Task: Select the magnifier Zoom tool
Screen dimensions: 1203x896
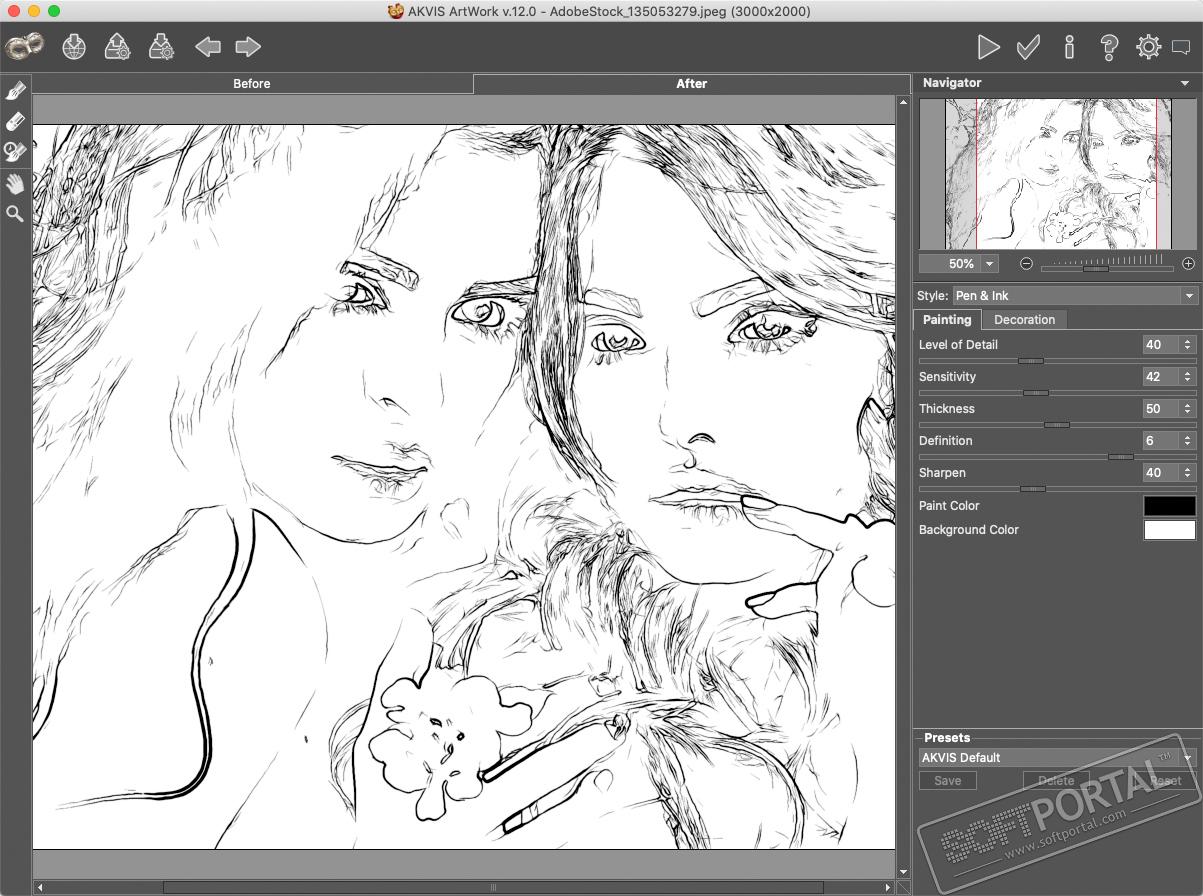Action: point(15,213)
